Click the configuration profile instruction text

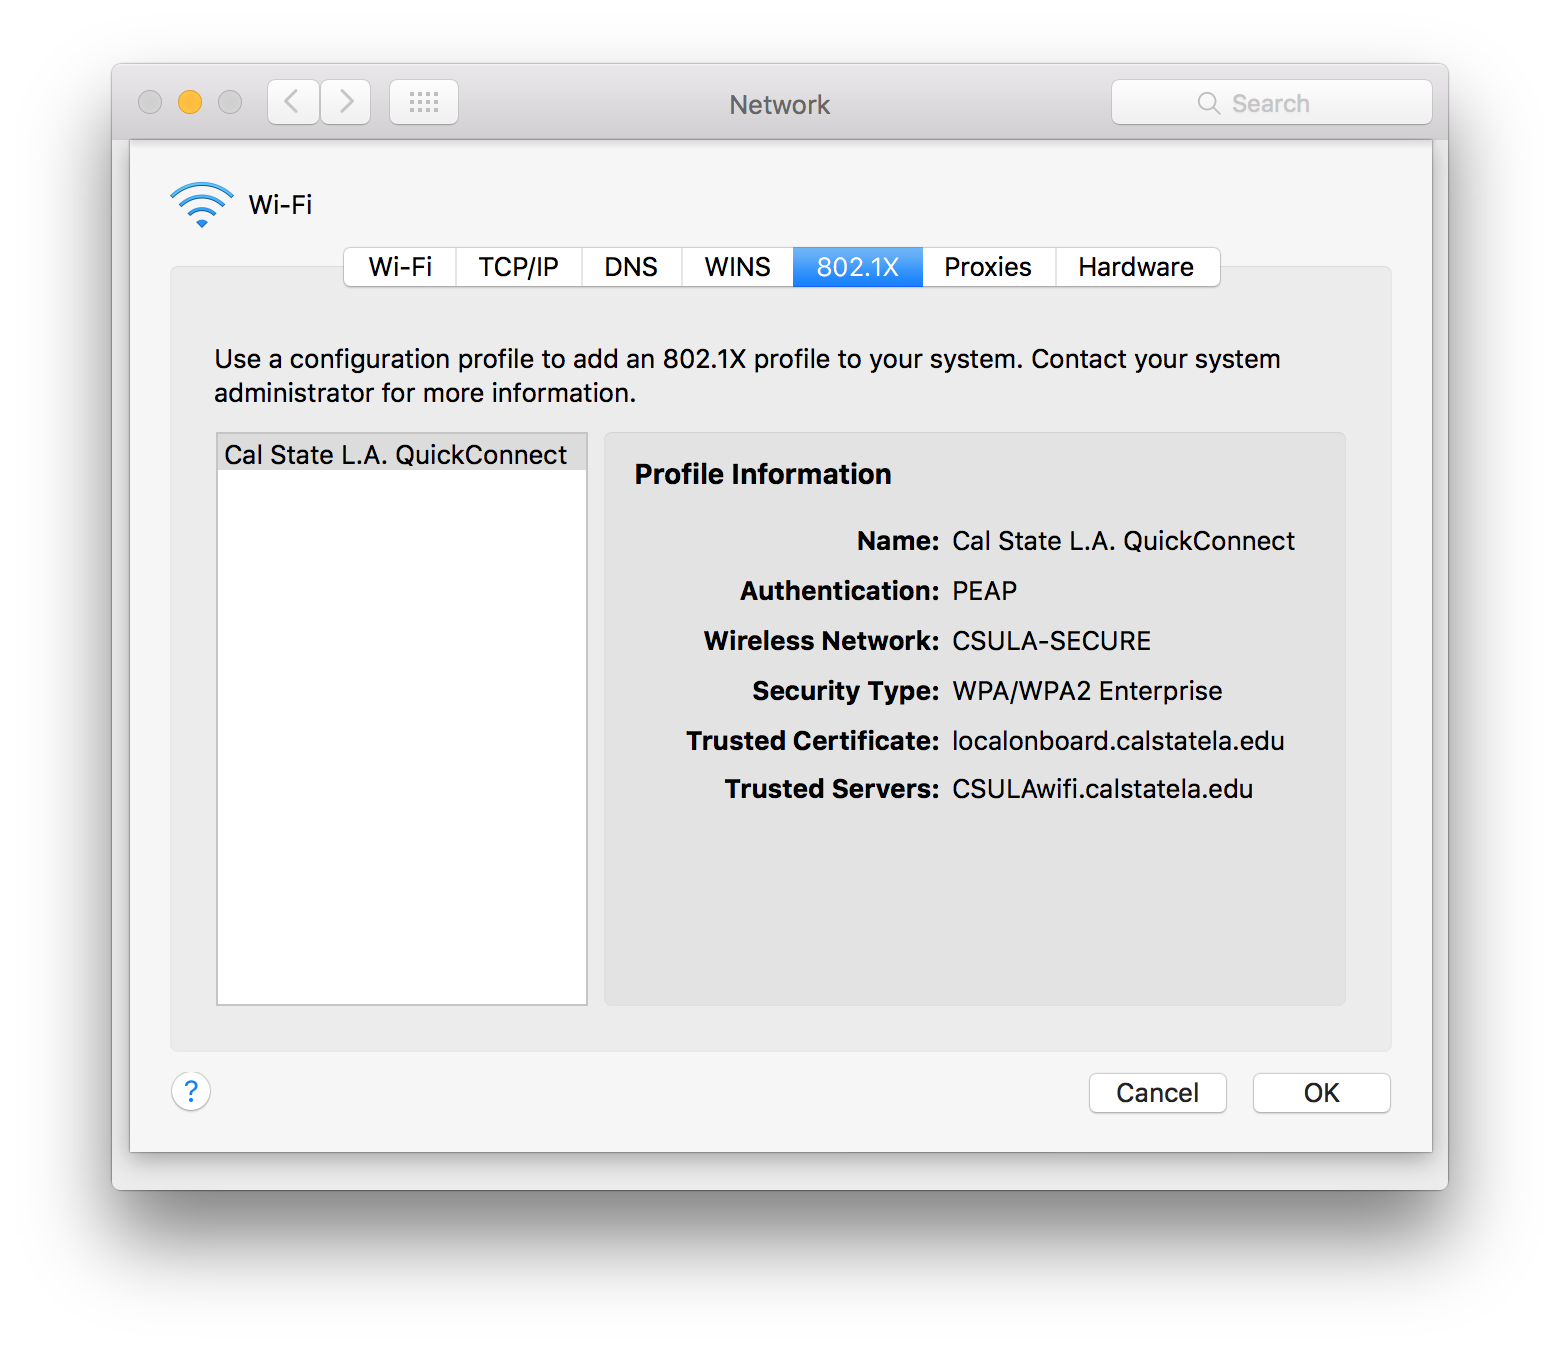point(747,376)
